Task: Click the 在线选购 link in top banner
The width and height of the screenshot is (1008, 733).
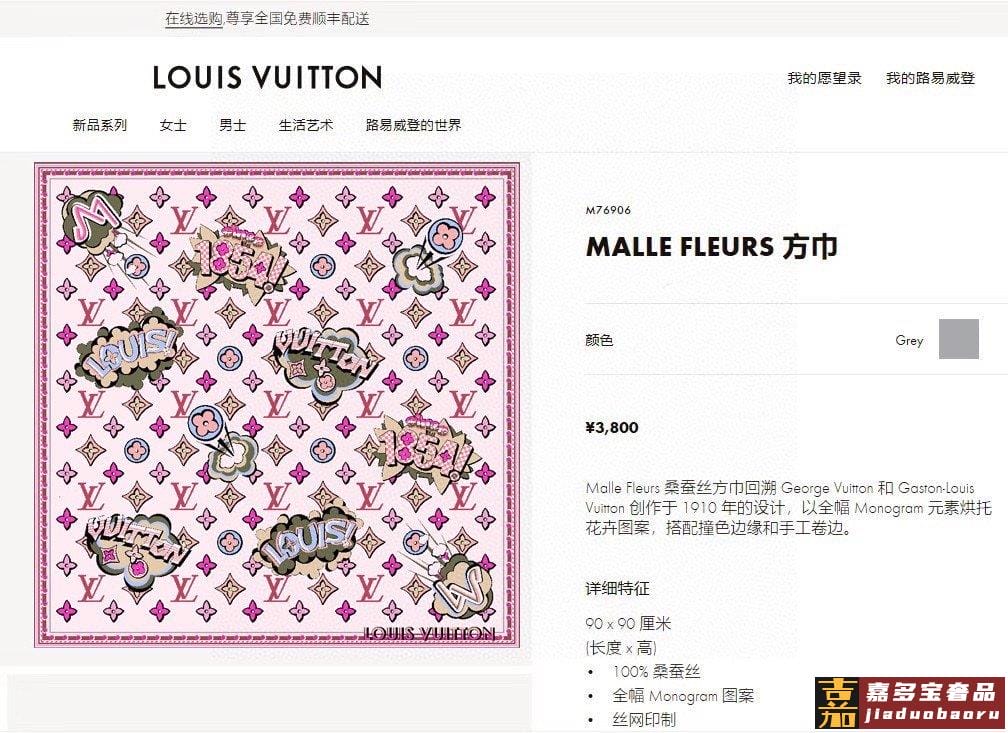Action: pyautogui.click(x=194, y=19)
